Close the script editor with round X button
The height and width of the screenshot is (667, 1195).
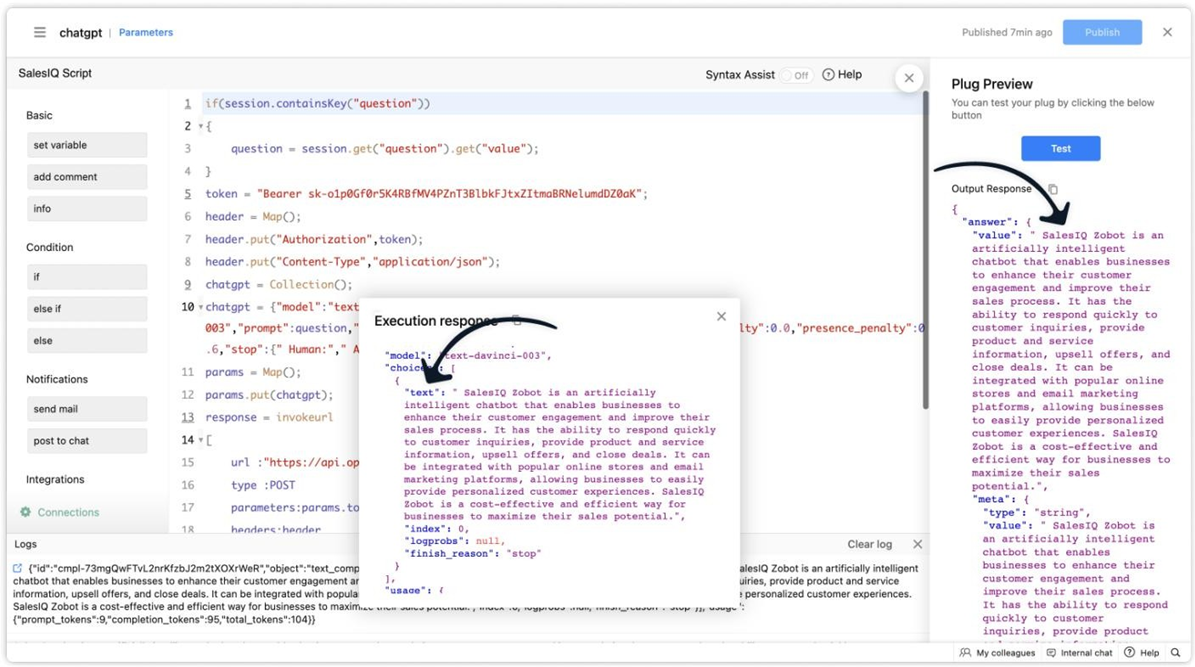tap(908, 78)
